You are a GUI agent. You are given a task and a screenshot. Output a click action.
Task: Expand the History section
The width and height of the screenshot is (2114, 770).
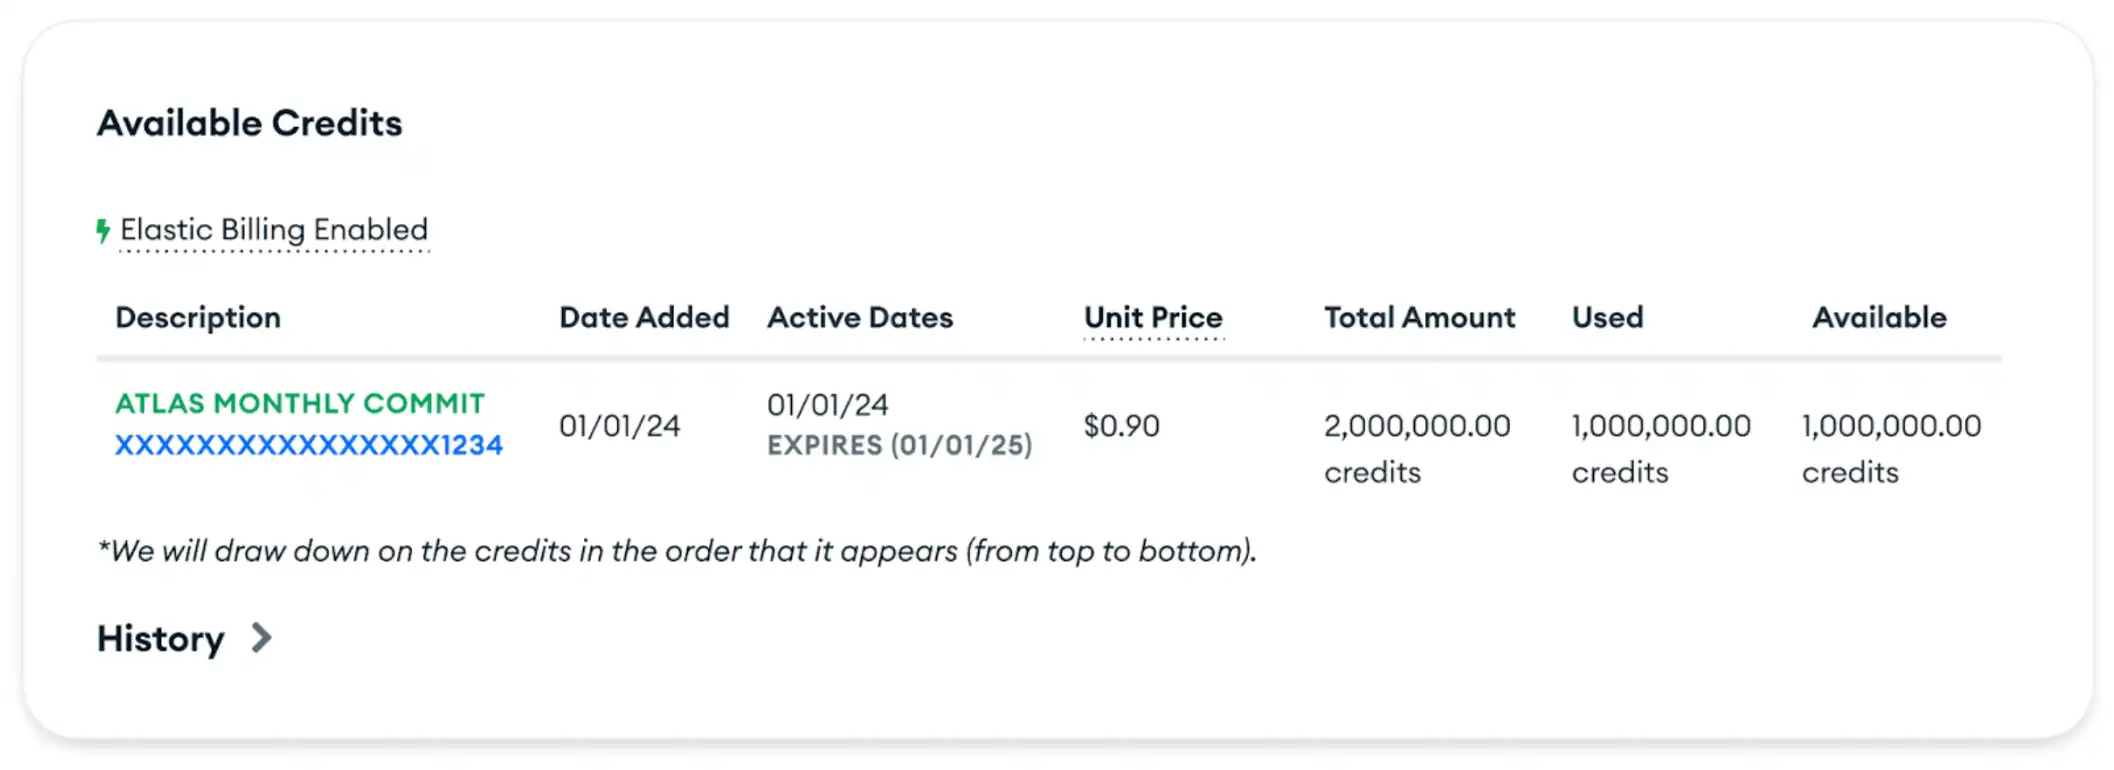pyautogui.click(x=160, y=638)
